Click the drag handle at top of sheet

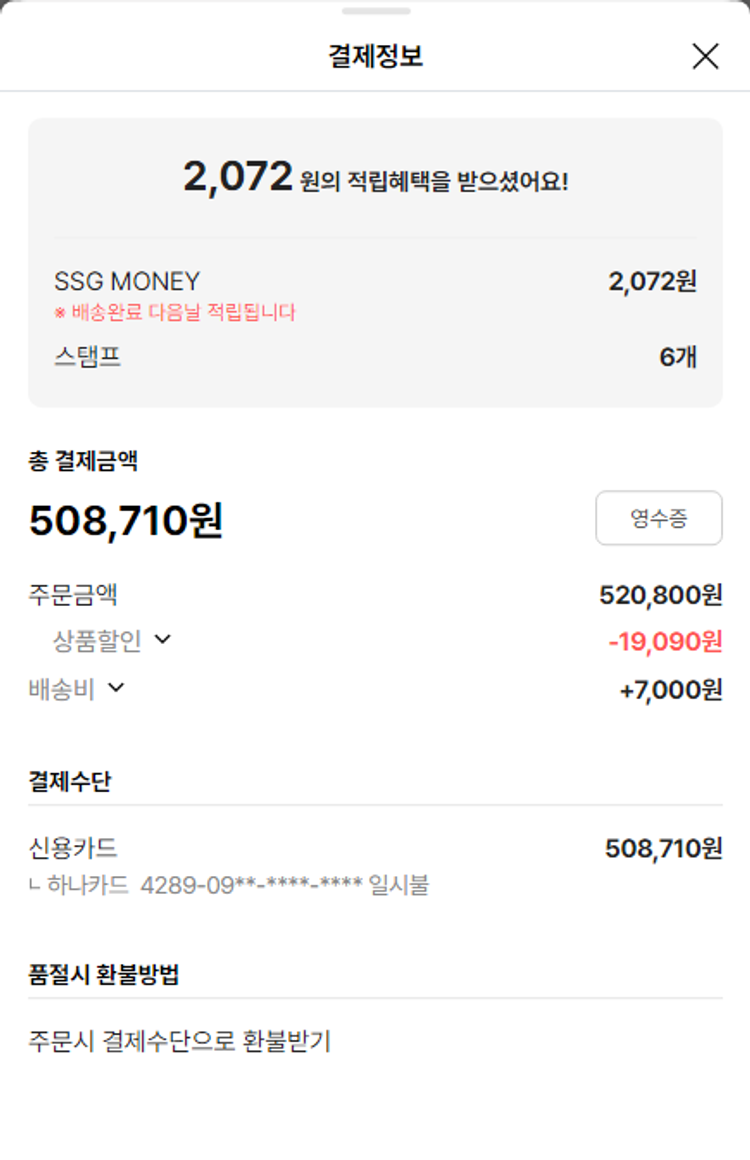pos(375,11)
